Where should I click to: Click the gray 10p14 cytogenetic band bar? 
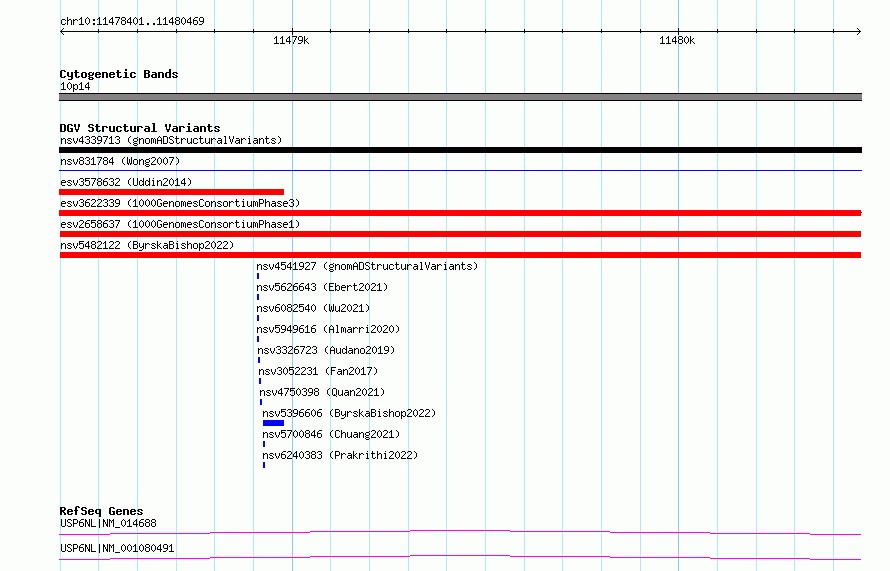click(460, 97)
